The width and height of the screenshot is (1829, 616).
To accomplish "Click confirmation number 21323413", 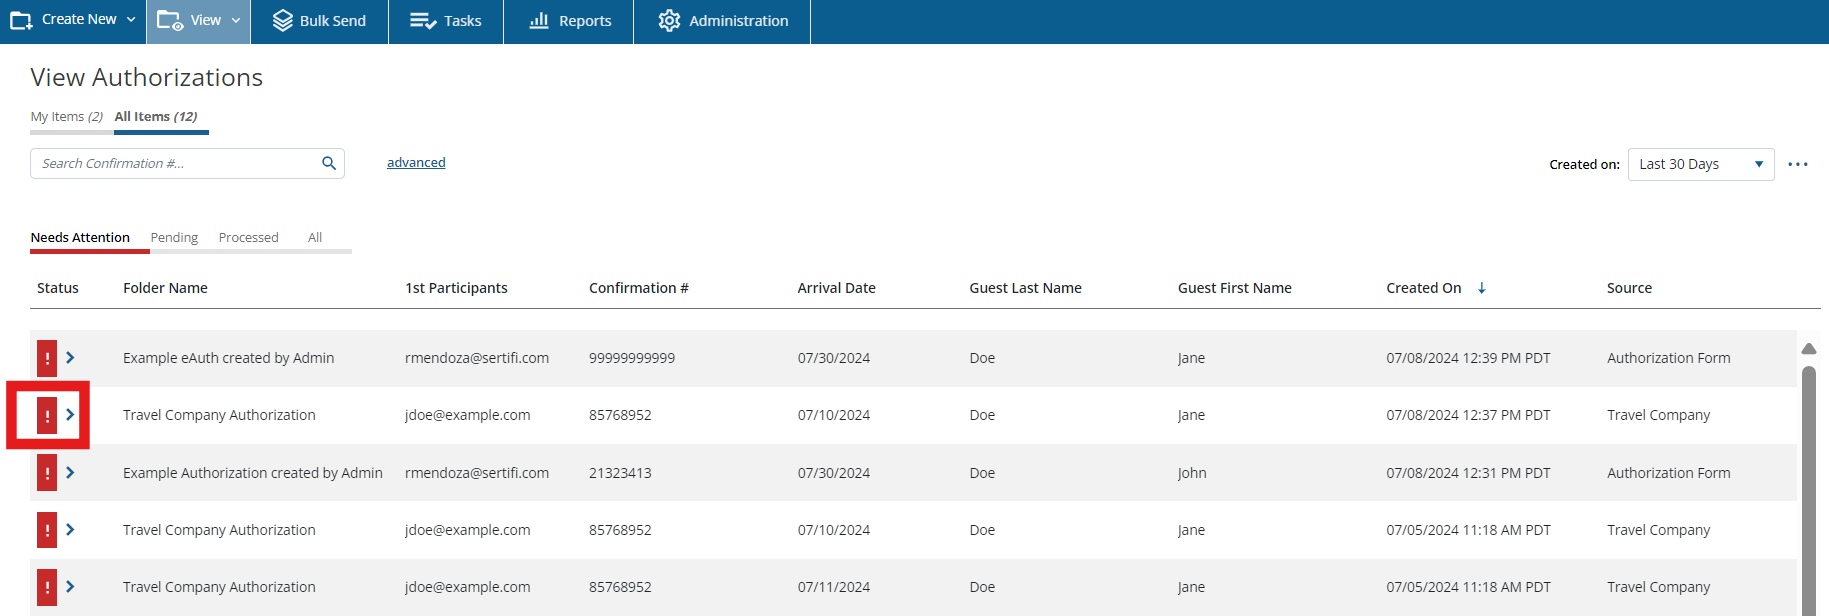I will click(x=620, y=473).
